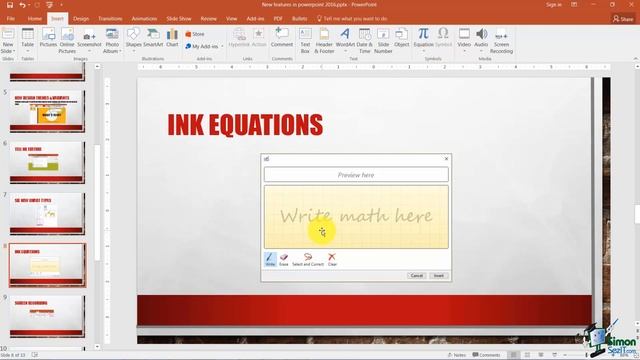Open Online Pictures

[67, 41]
